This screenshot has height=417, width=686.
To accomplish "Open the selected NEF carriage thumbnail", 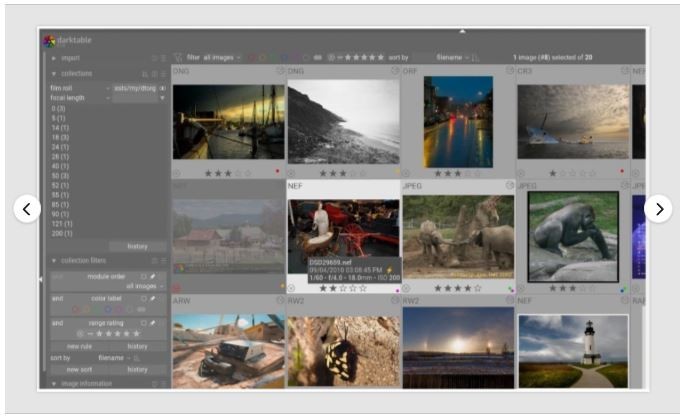I will tap(343, 236).
